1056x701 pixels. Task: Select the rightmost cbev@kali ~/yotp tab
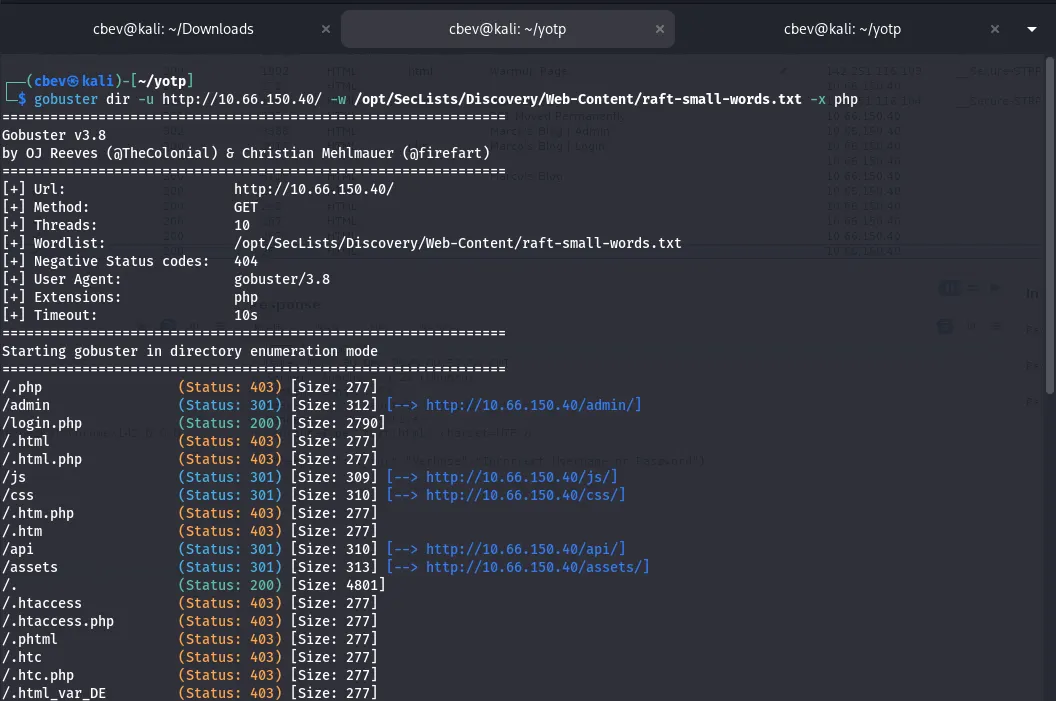click(x=842, y=29)
